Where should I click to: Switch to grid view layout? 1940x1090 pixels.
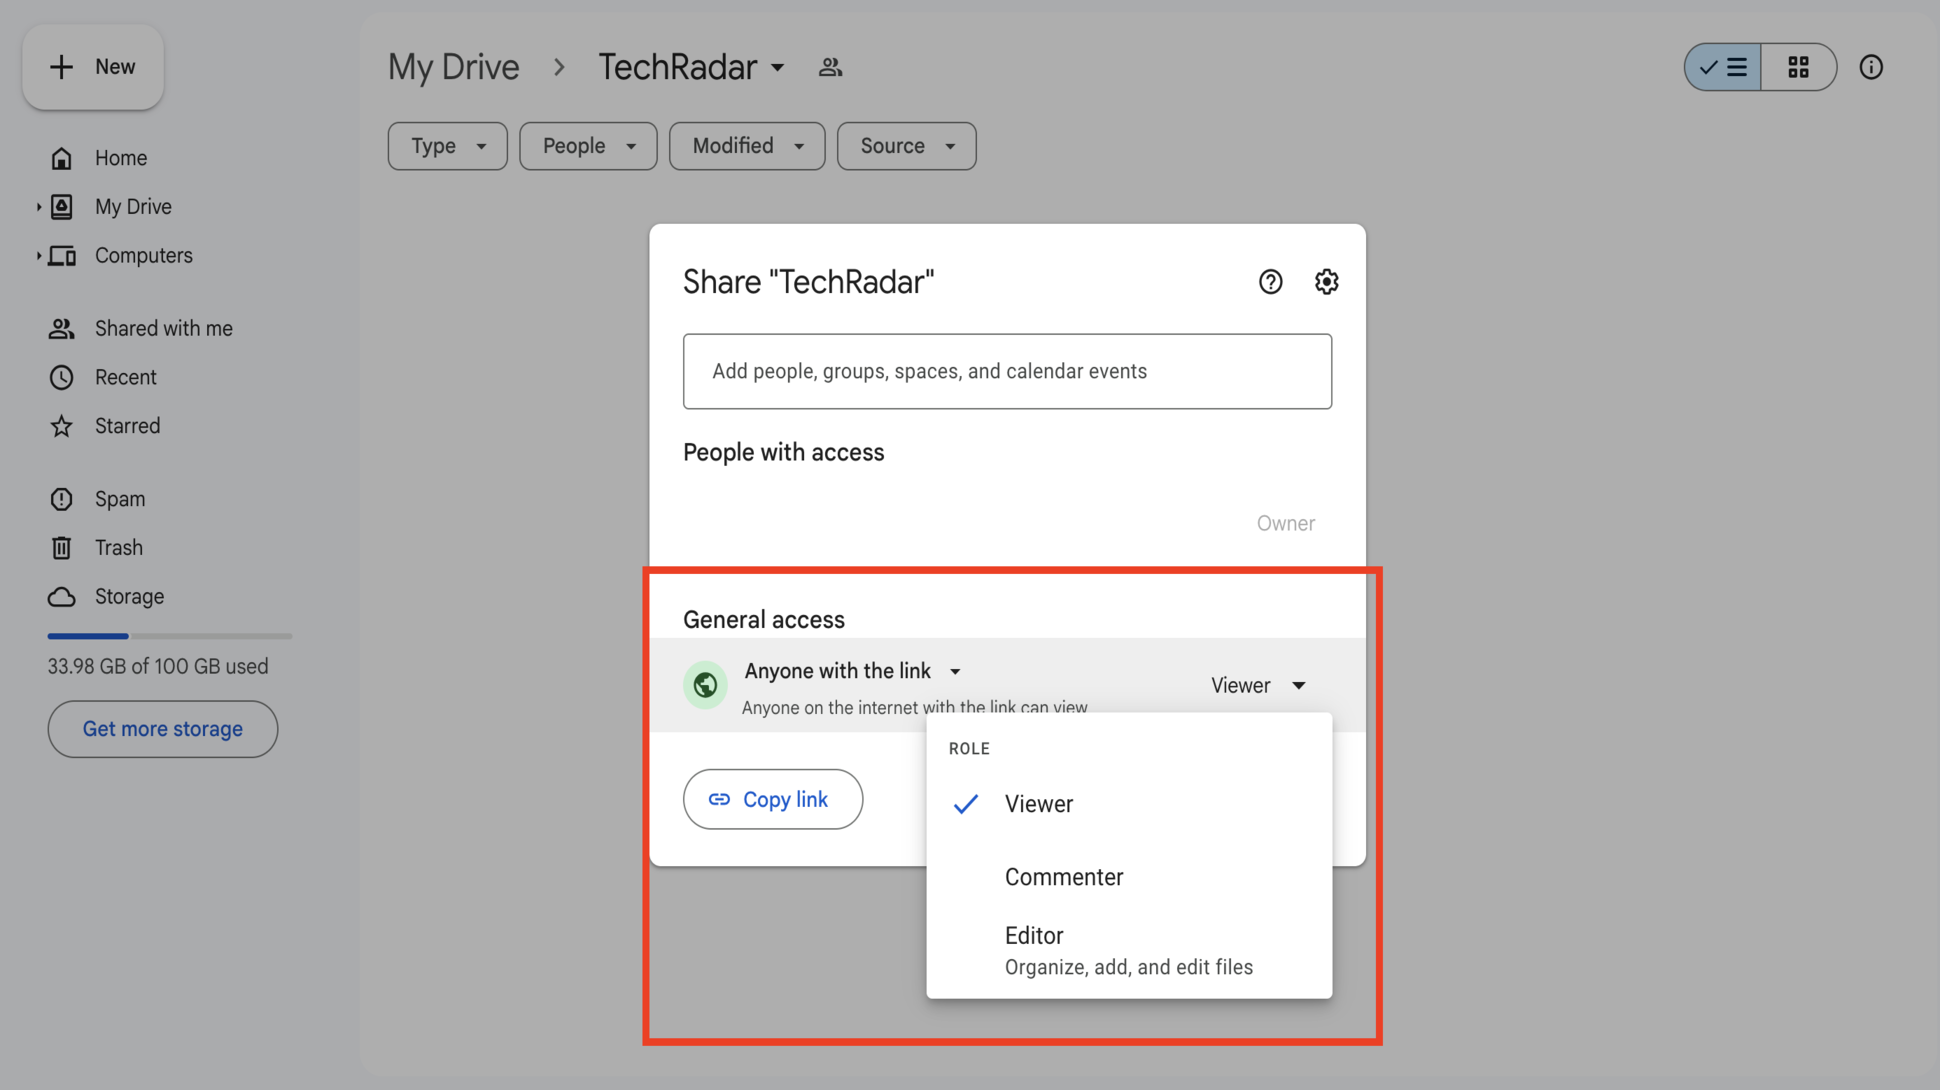(1798, 67)
